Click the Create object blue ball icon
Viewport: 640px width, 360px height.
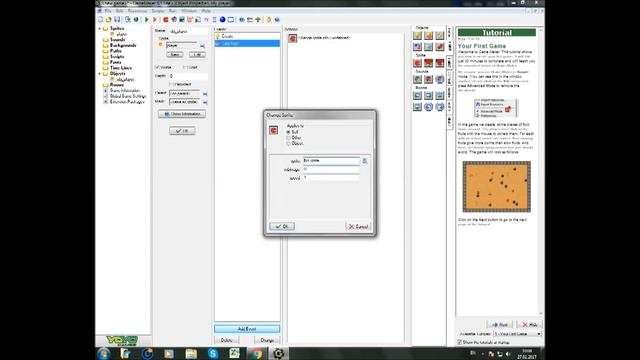pyautogui.click(x=222, y=20)
